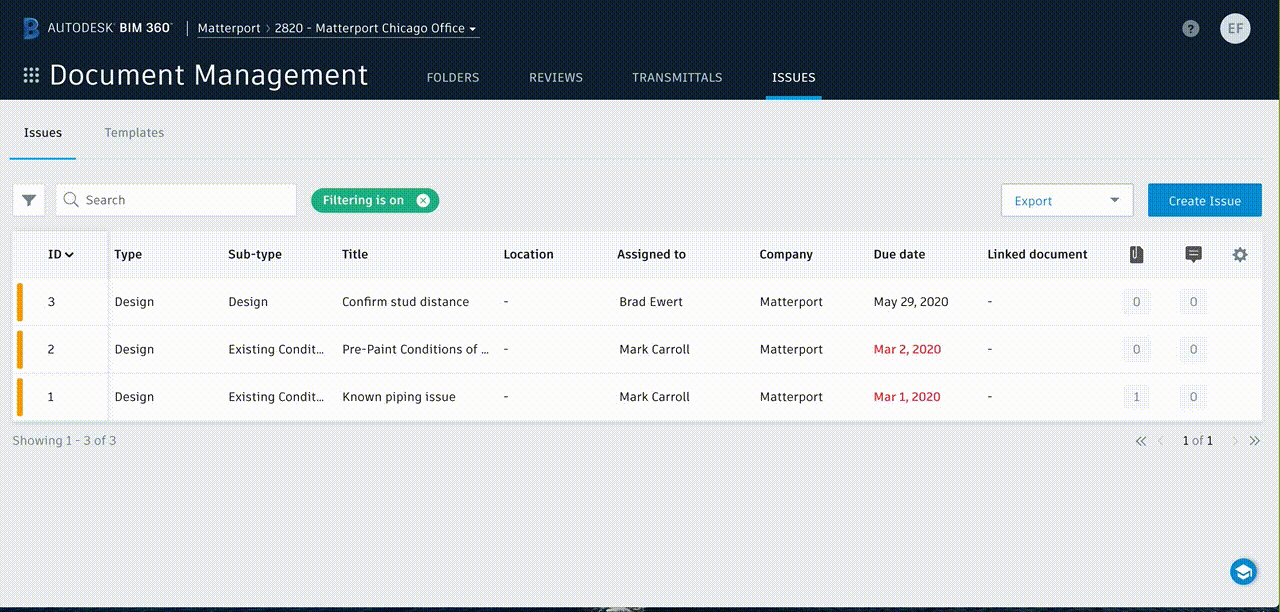Click due date May 29, 2020
The image size is (1280, 612).
pyautogui.click(x=911, y=302)
